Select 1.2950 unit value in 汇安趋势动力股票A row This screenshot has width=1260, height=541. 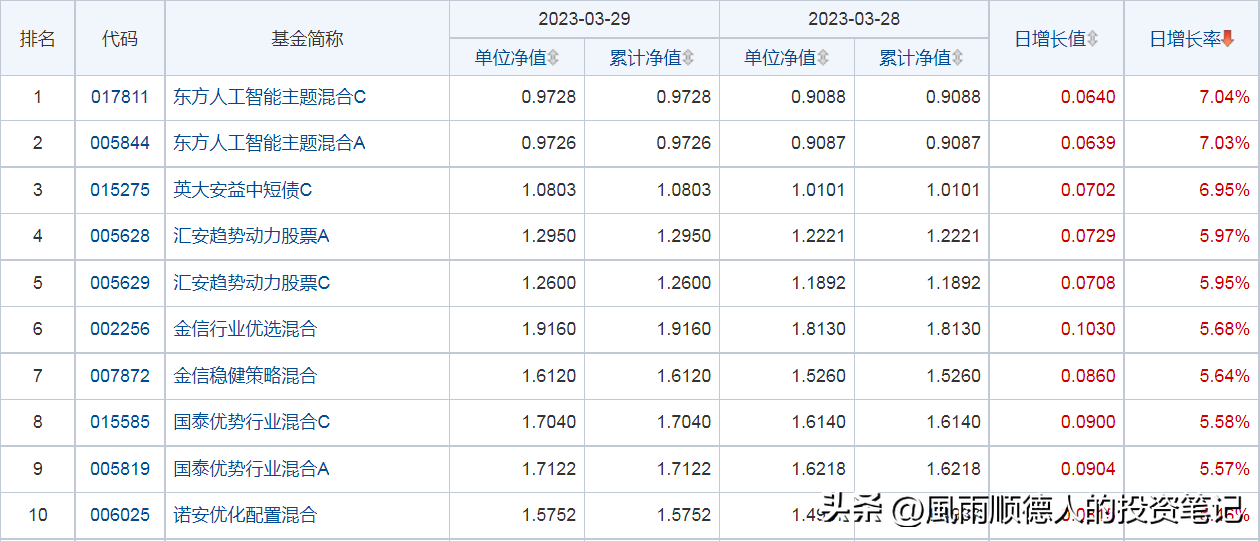[549, 236]
